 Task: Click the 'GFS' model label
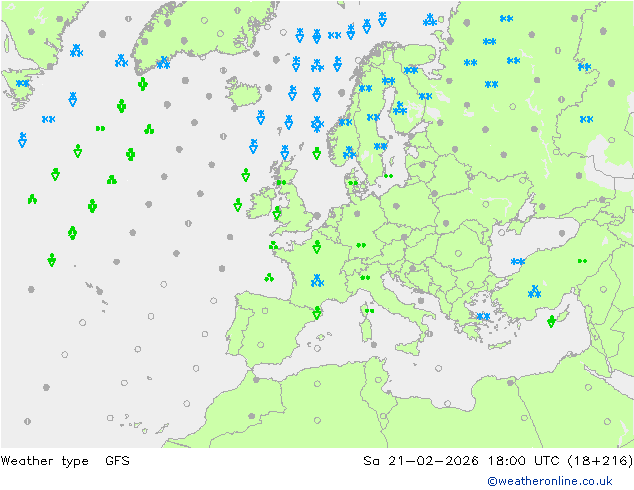117,461
